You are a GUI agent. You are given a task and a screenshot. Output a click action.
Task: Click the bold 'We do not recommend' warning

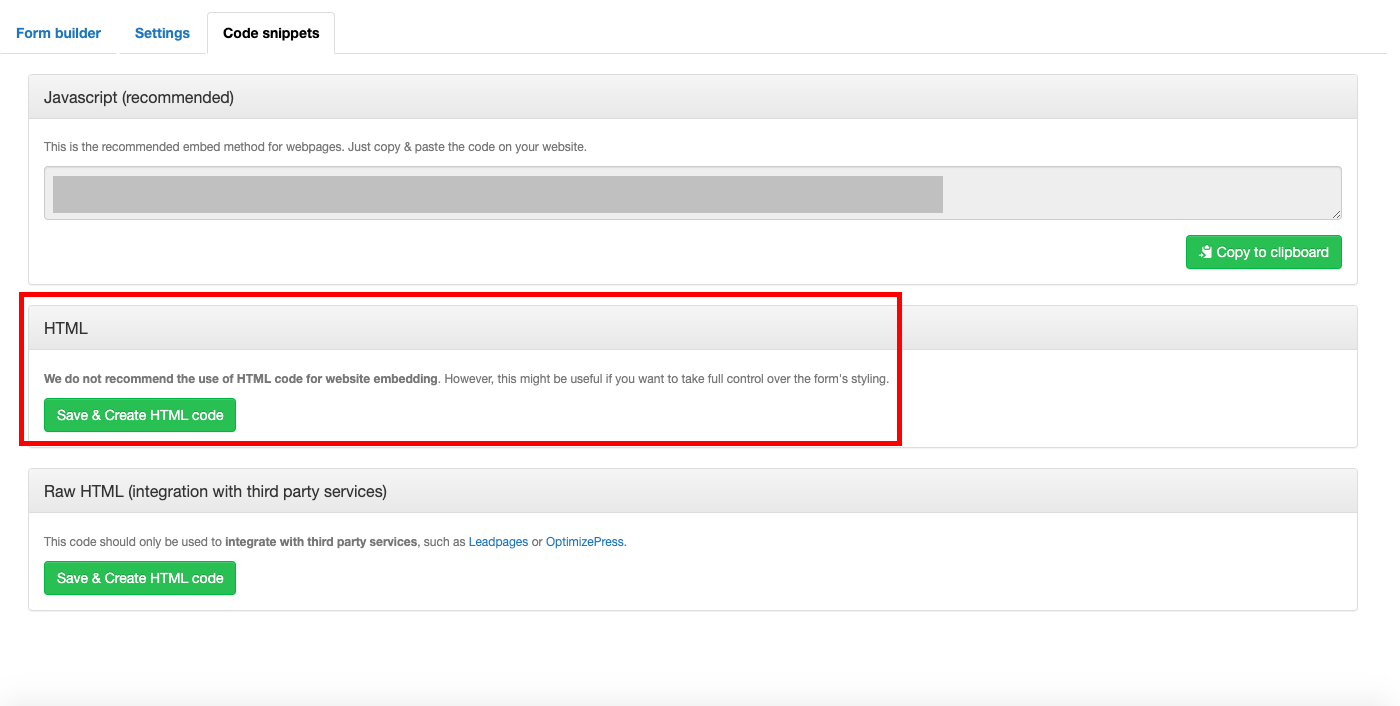pyautogui.click(x=240, y=379)
